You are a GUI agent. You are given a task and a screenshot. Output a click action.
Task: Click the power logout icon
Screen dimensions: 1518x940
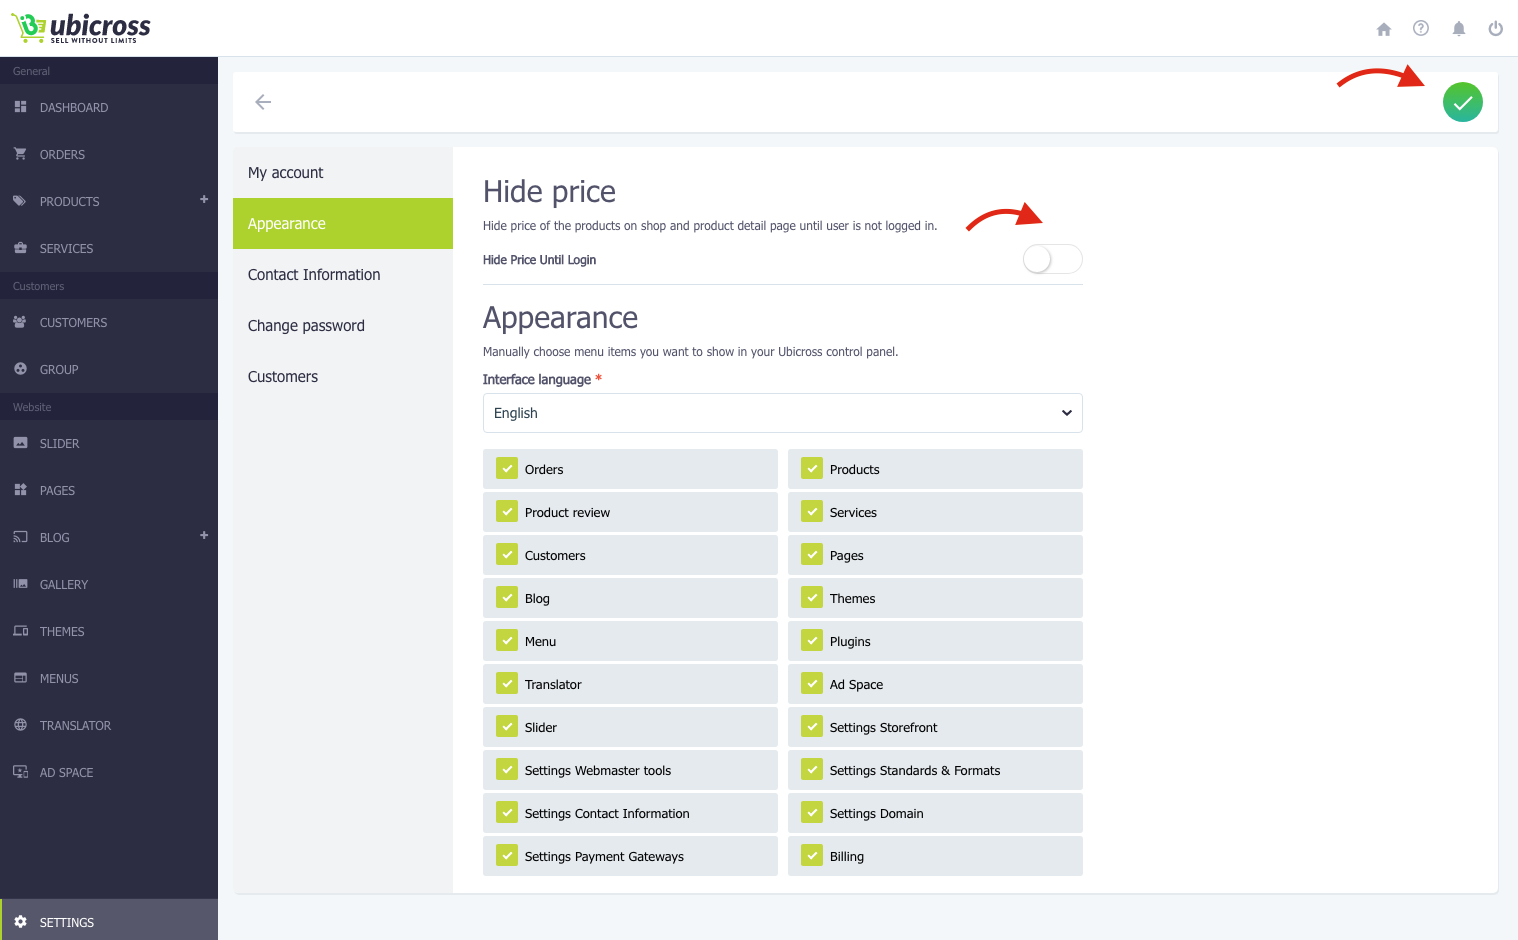(x=1496, y=28)
